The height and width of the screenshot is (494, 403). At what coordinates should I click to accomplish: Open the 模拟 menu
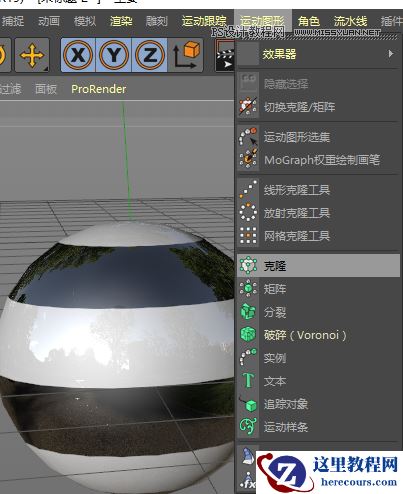tap(85, 21)
